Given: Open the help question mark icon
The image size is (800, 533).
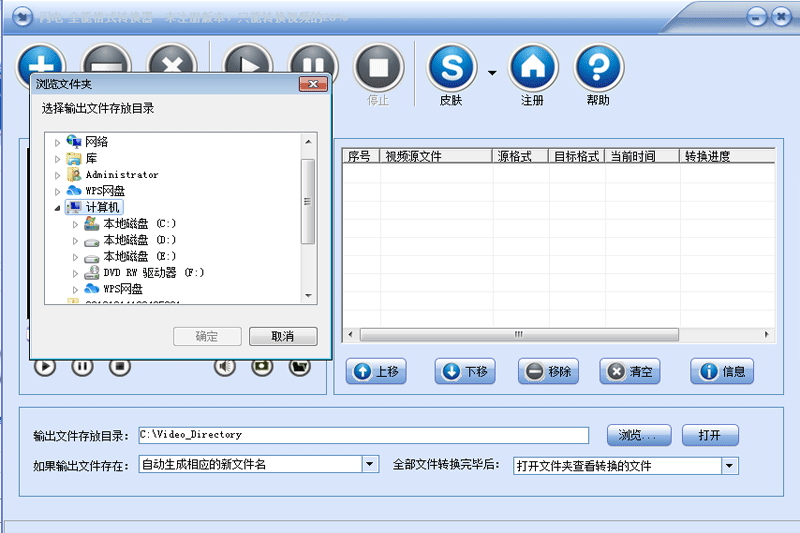Looking at the screenshot, I should (598, 68).
